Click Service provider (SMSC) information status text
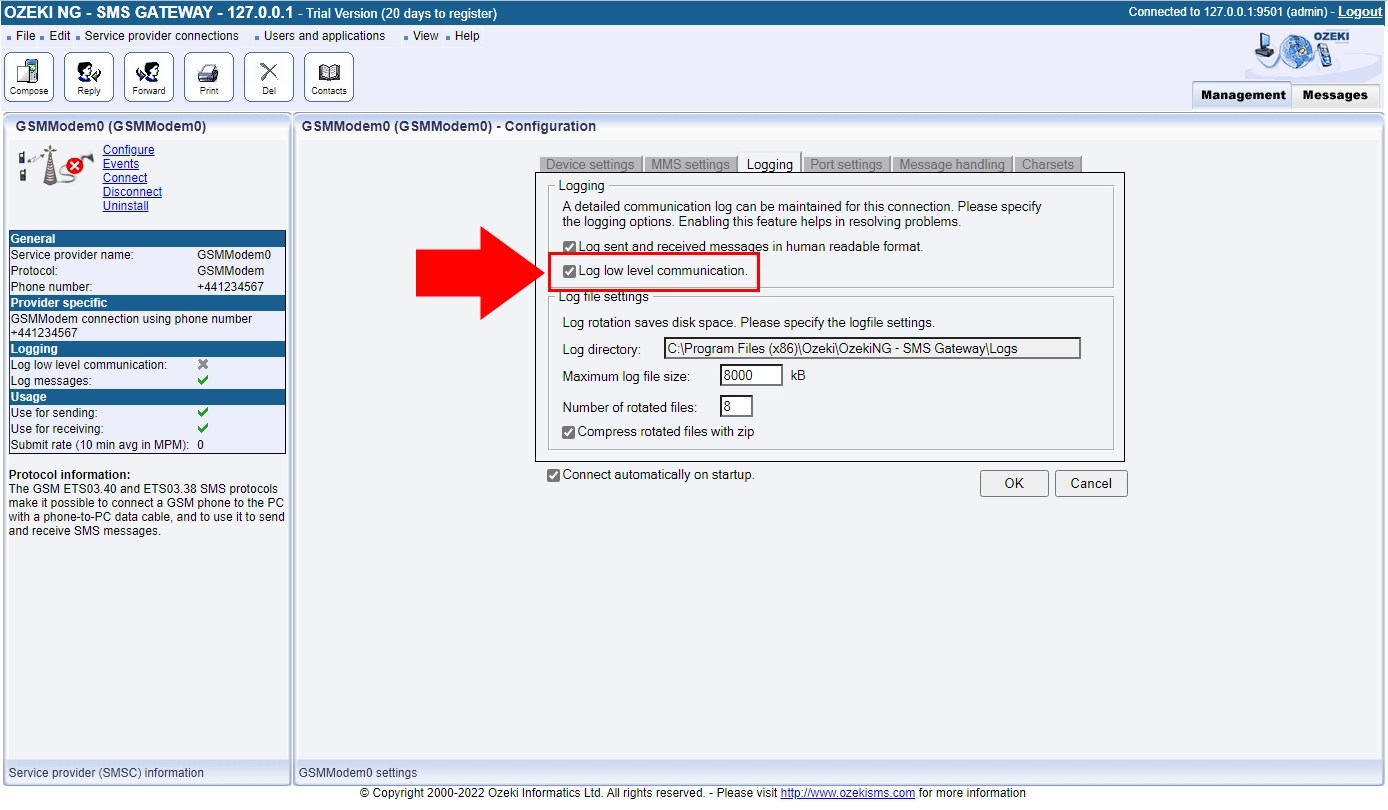 (x=106, y=773)
